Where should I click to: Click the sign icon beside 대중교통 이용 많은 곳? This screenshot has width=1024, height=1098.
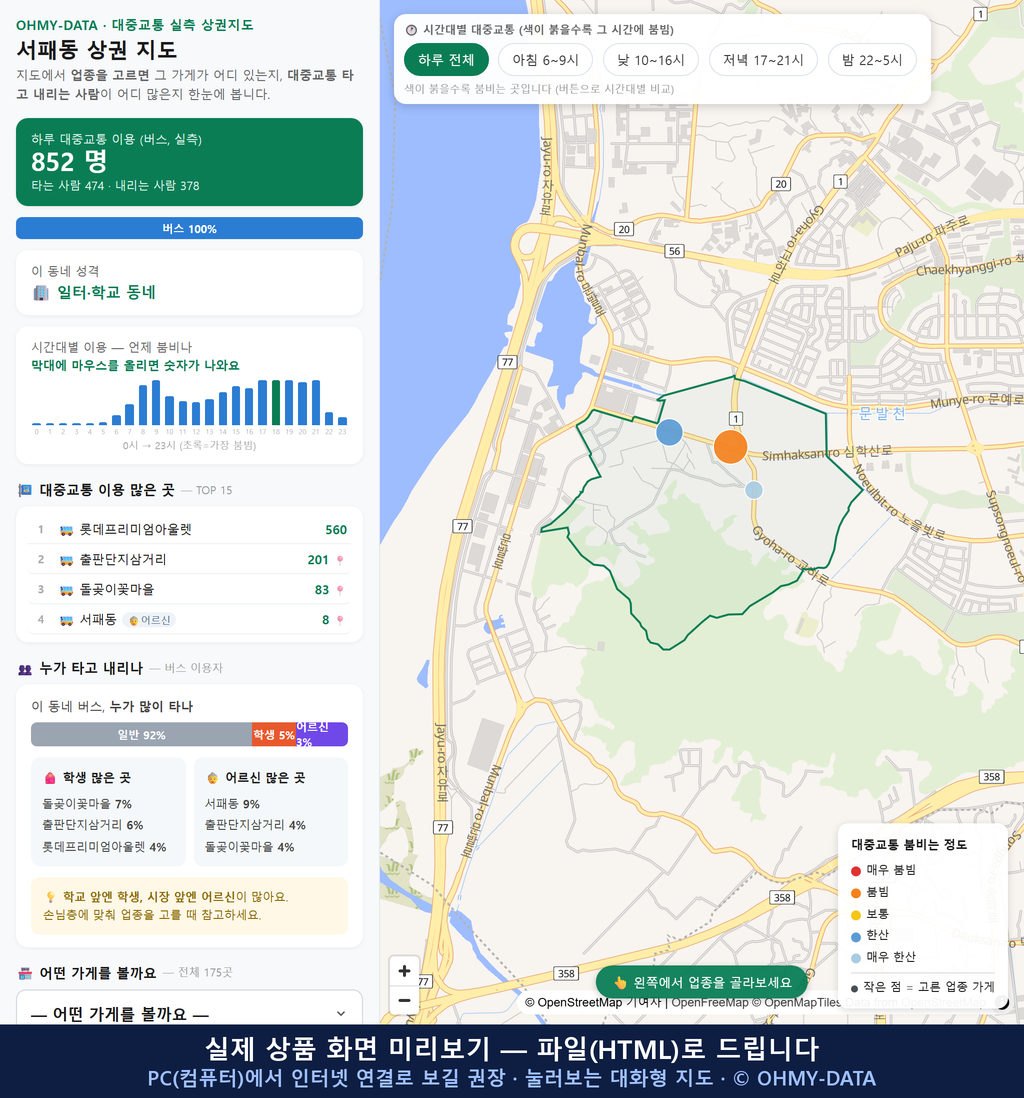click(x=25, y=490)
